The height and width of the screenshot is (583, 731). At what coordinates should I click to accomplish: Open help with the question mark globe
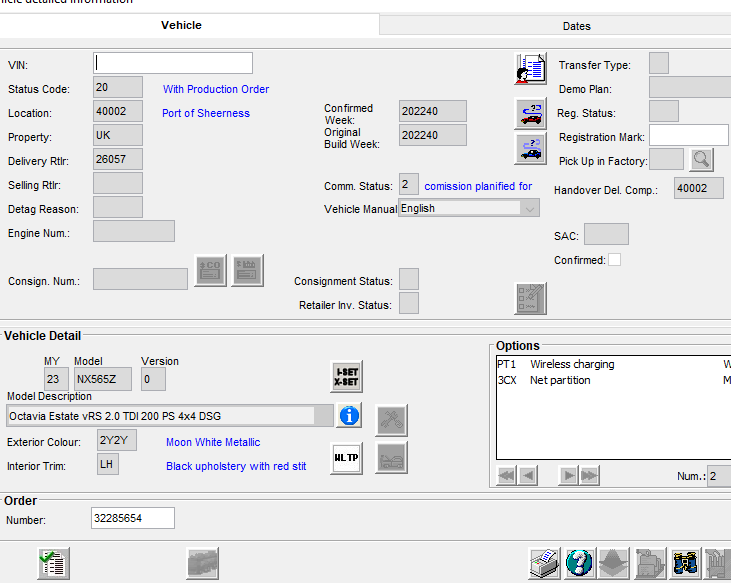point(579,563)
